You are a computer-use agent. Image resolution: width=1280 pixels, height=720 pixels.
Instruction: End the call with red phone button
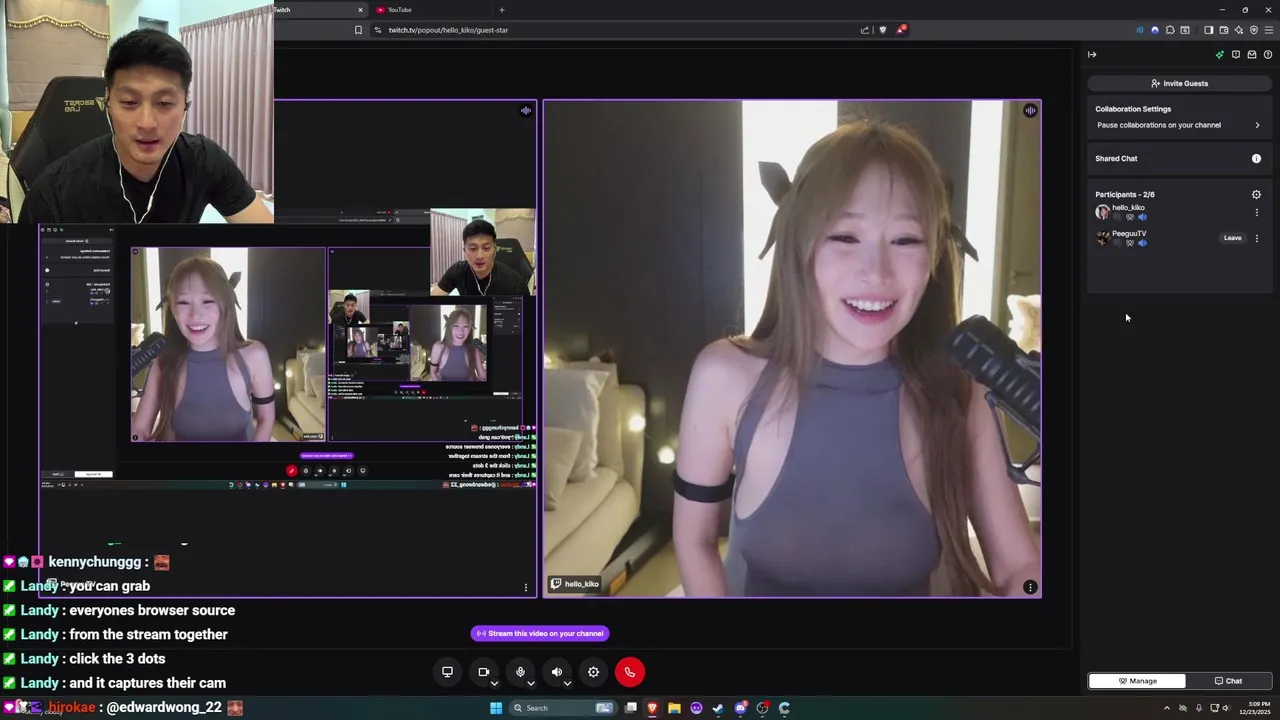[x=630, y=672]
